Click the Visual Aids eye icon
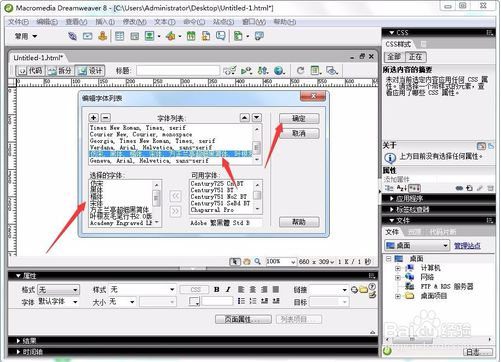 332,71
